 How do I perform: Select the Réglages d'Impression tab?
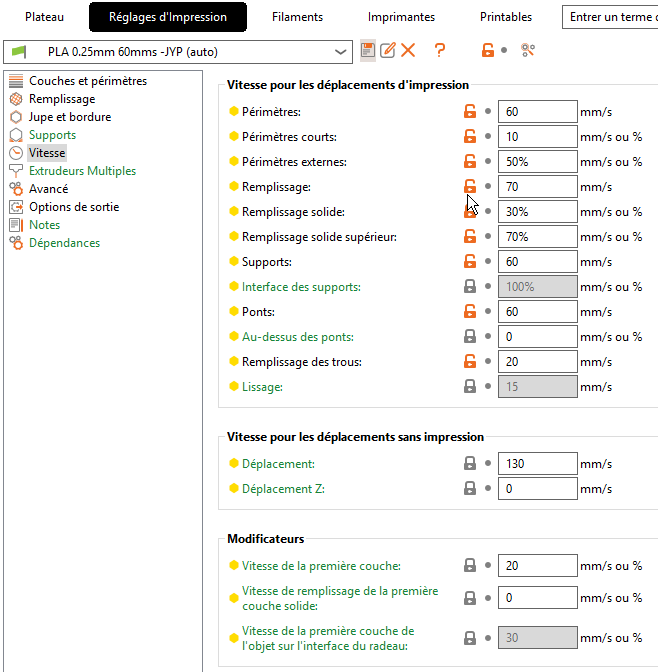168,17
